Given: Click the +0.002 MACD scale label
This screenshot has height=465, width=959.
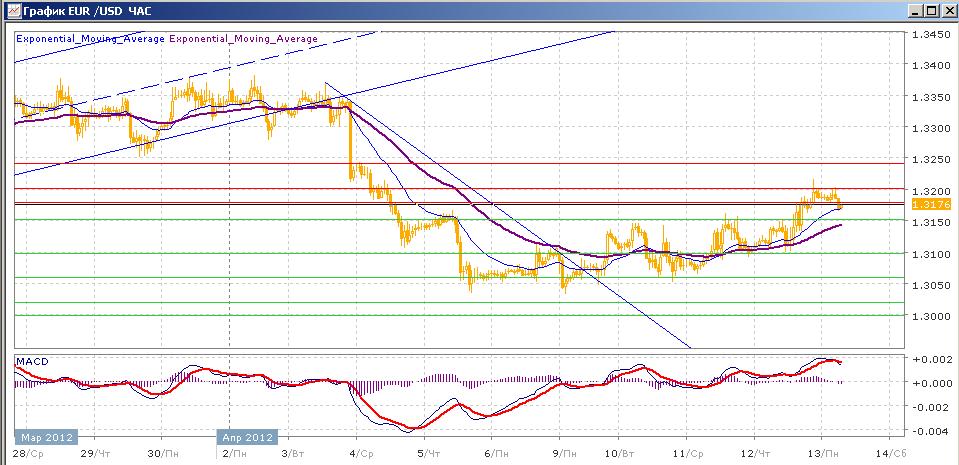Looking at the screenshot, I should coord(931,359).
